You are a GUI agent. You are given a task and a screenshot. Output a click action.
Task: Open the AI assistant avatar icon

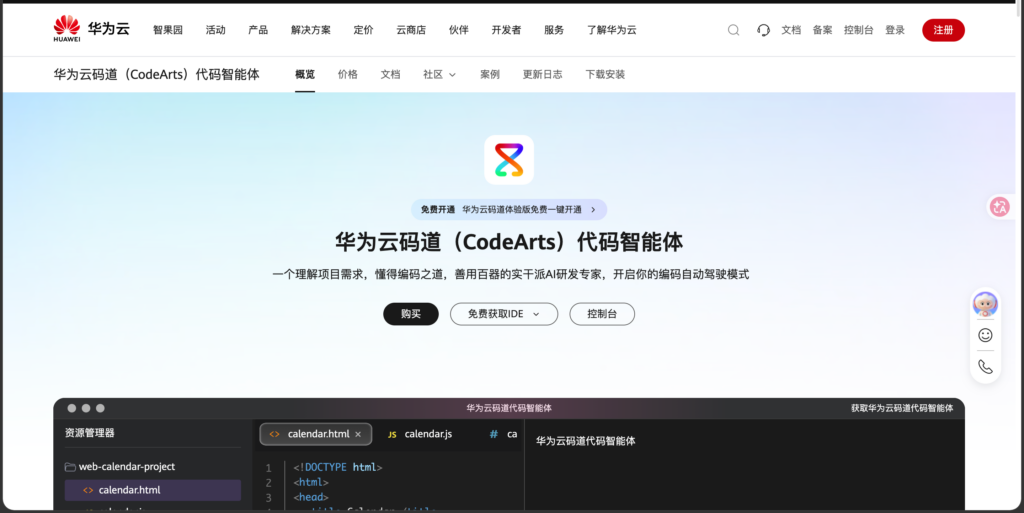pos(985,304)
